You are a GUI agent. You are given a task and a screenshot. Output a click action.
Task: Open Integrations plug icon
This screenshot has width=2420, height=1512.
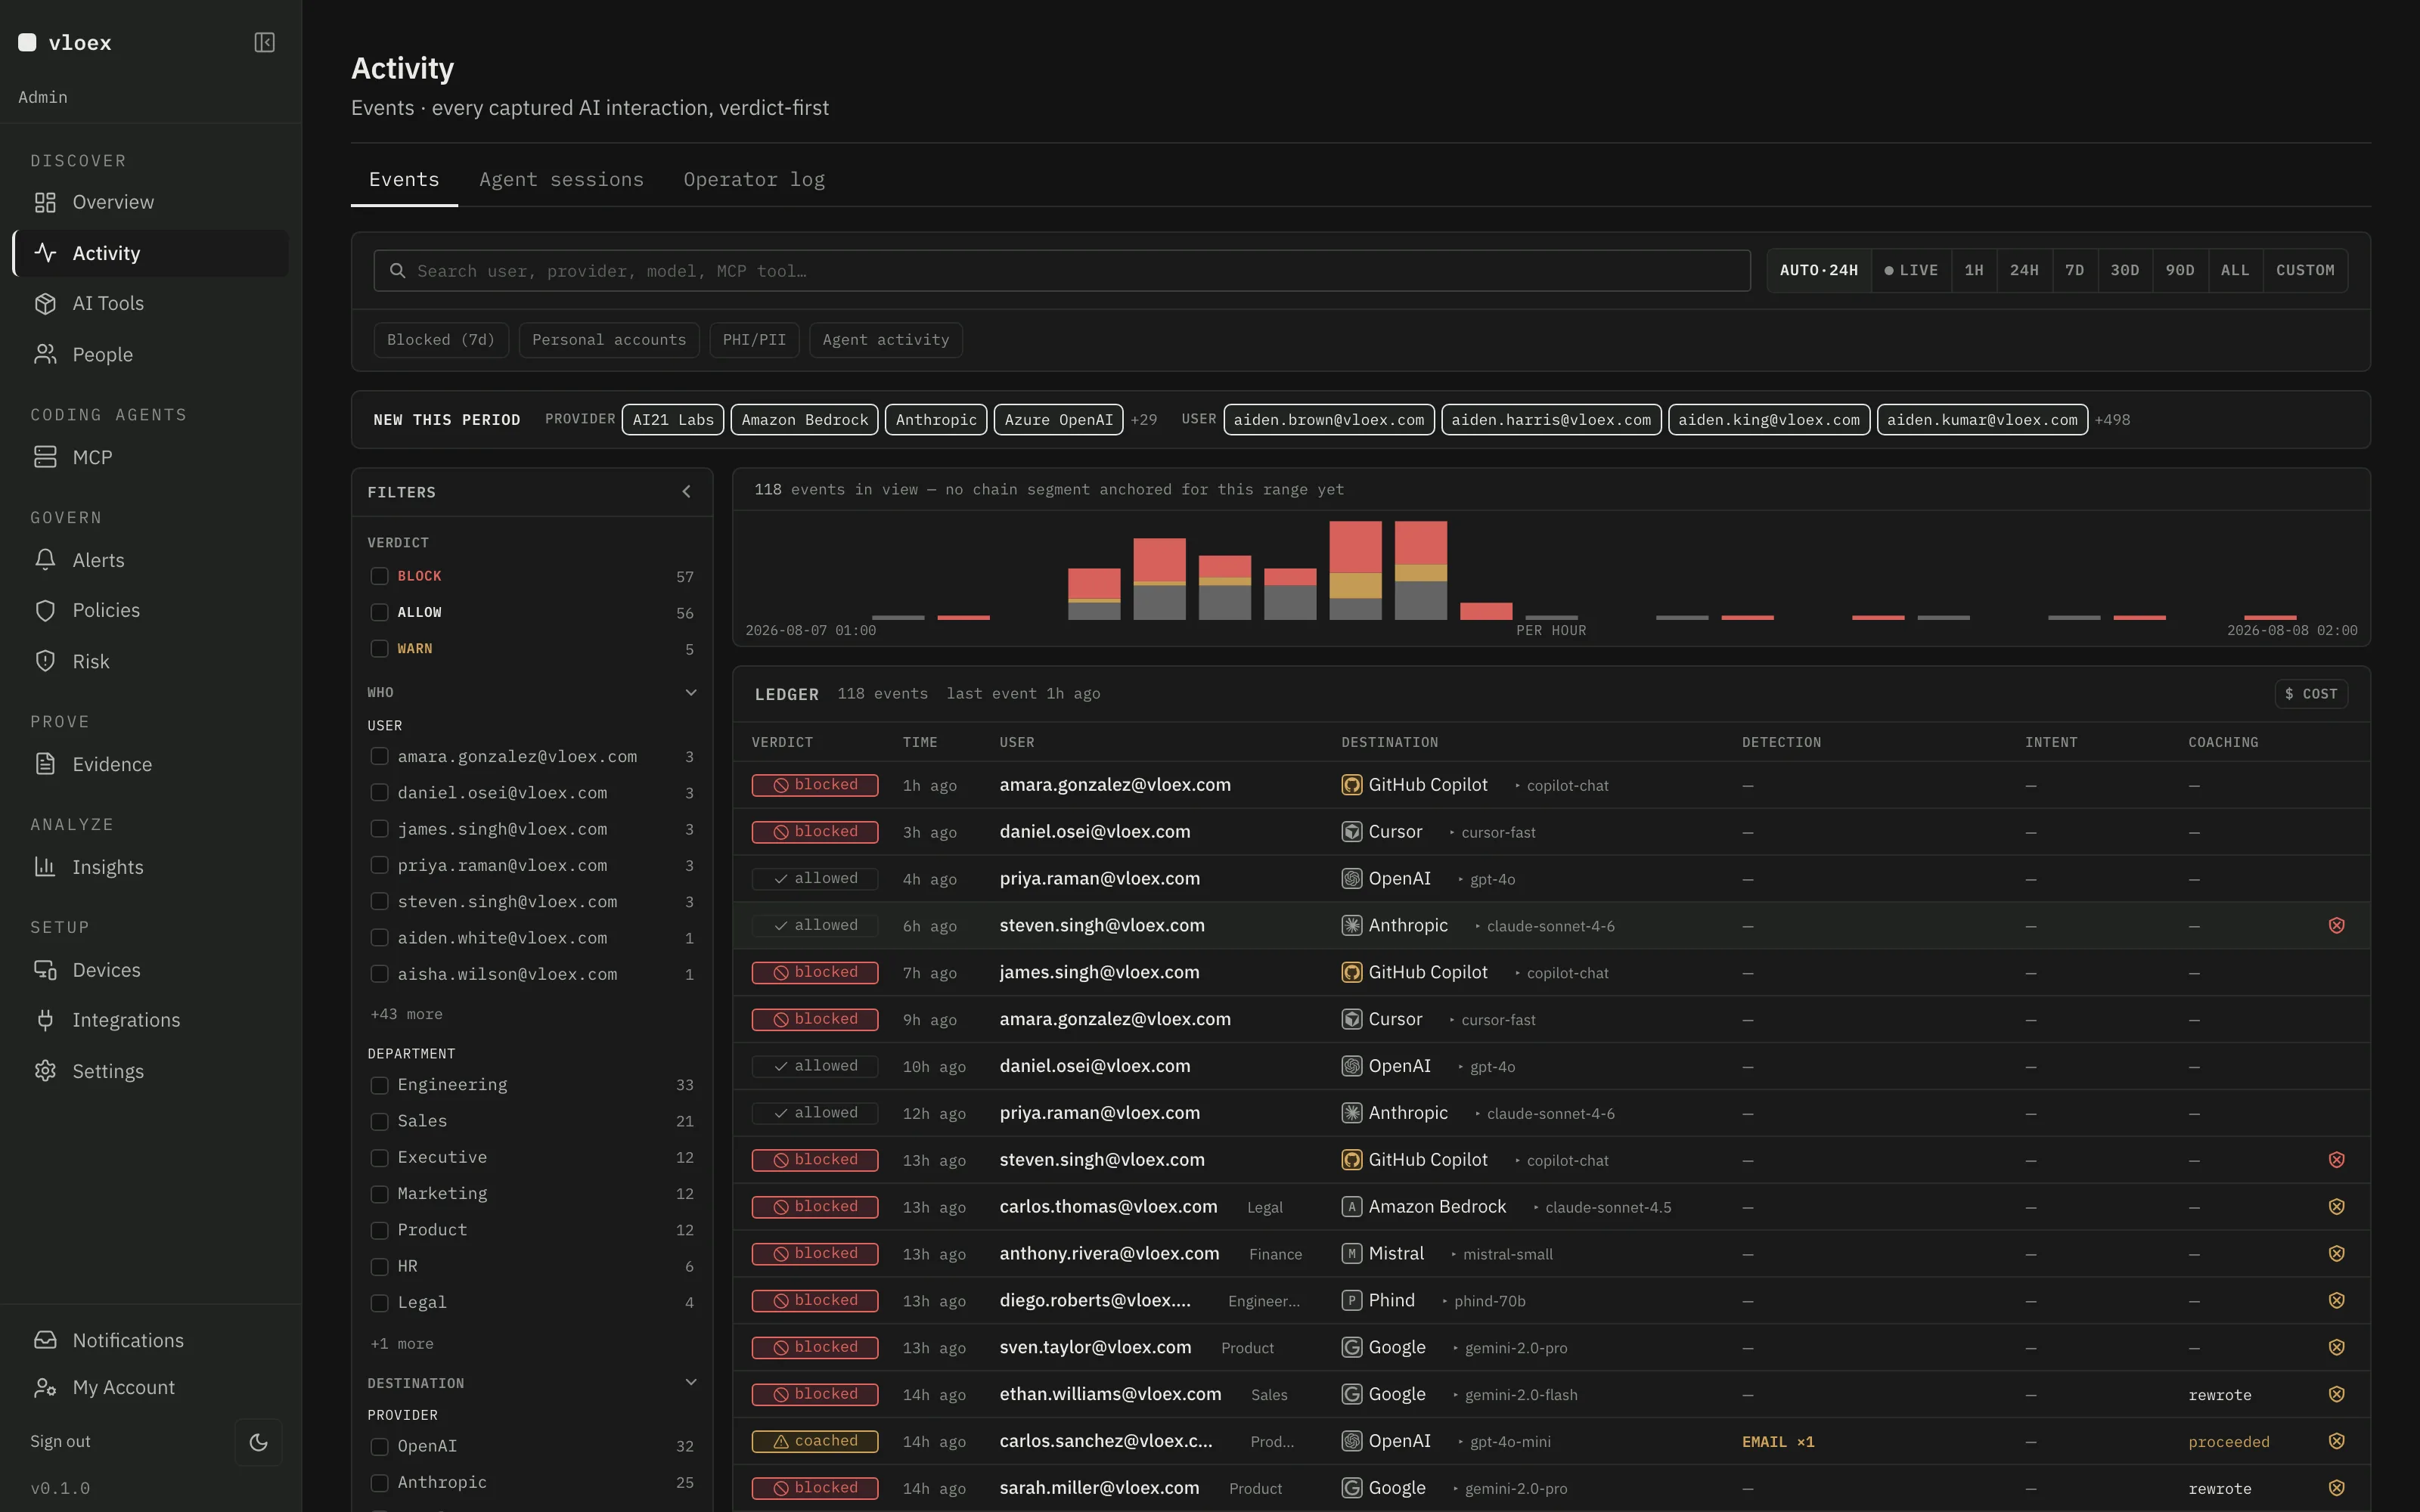(x=45, y=1020)
